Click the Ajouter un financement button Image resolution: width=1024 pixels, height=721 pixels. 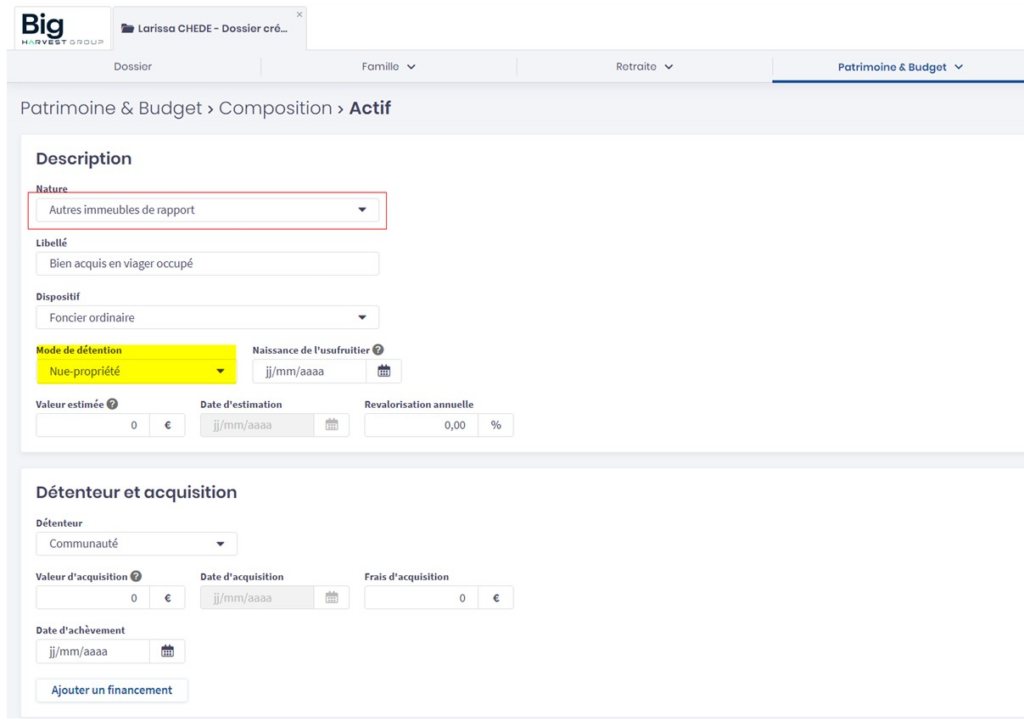pyautogui.click(x=112, y=690)
